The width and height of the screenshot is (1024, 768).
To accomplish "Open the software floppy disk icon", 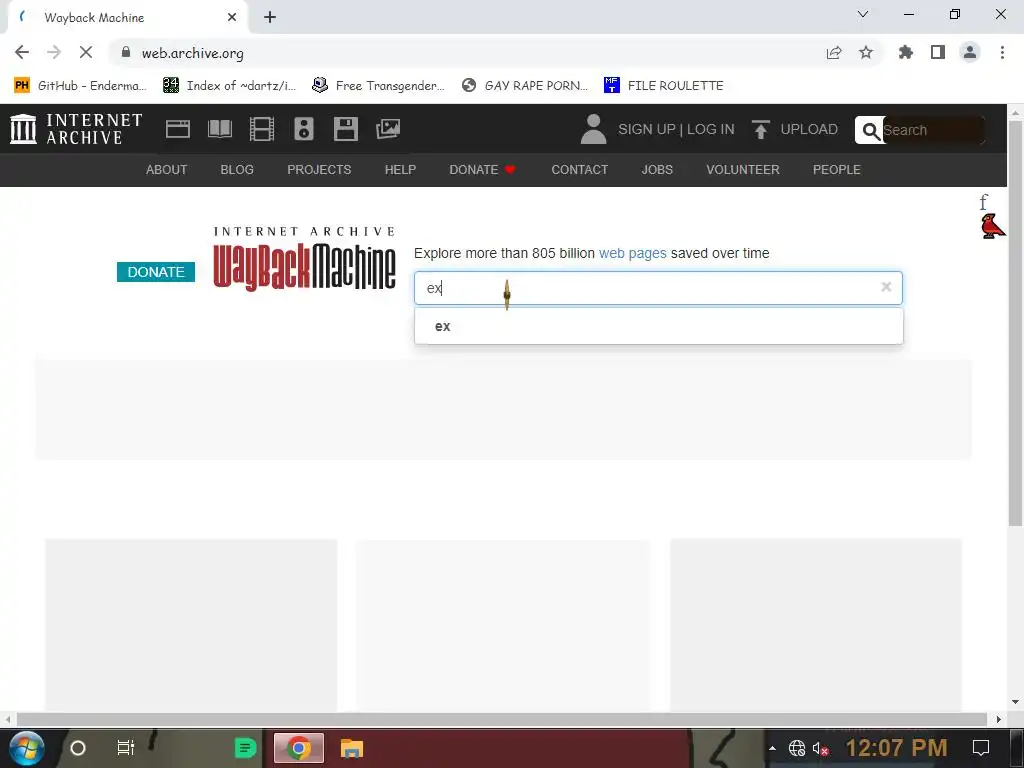I will coord(345,129).
